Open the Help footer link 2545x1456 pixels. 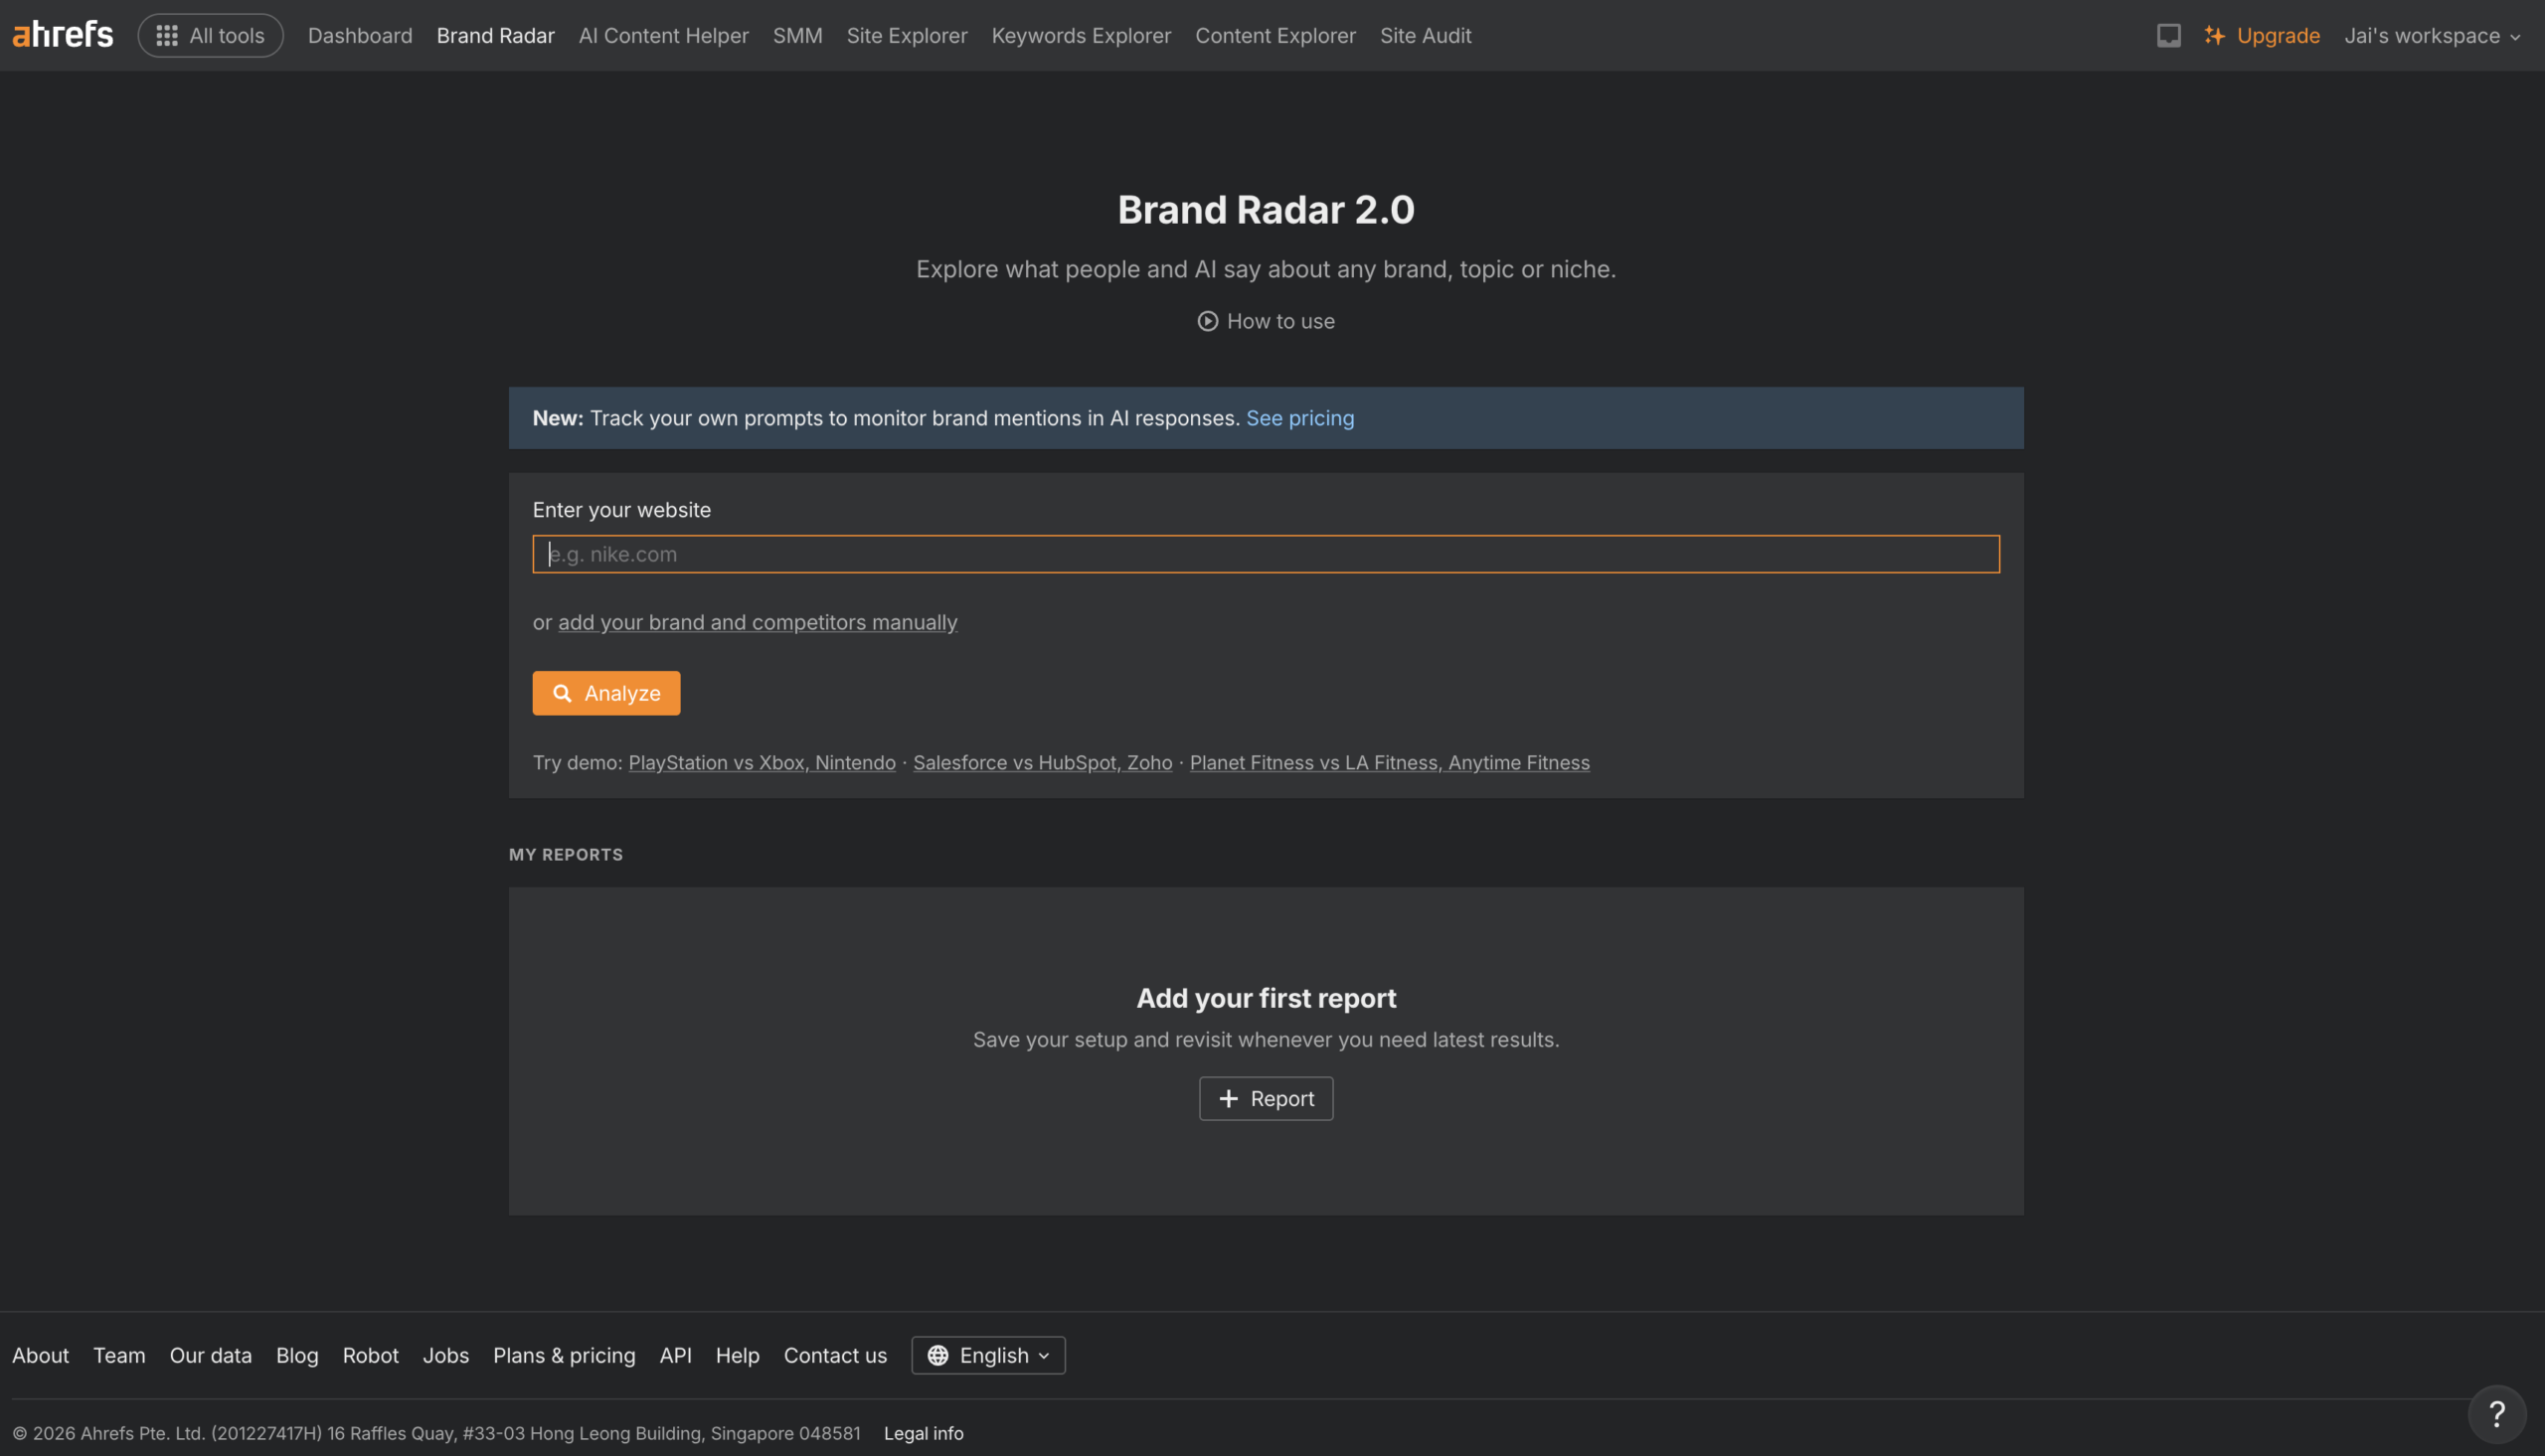[x=738, y=1355]
